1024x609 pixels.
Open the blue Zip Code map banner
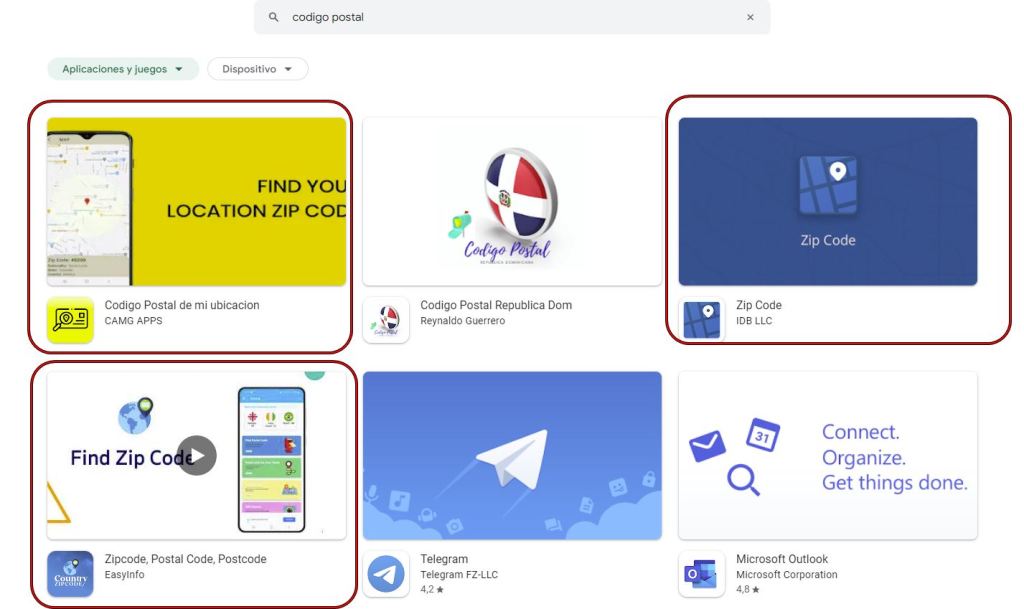click(828, 201)
